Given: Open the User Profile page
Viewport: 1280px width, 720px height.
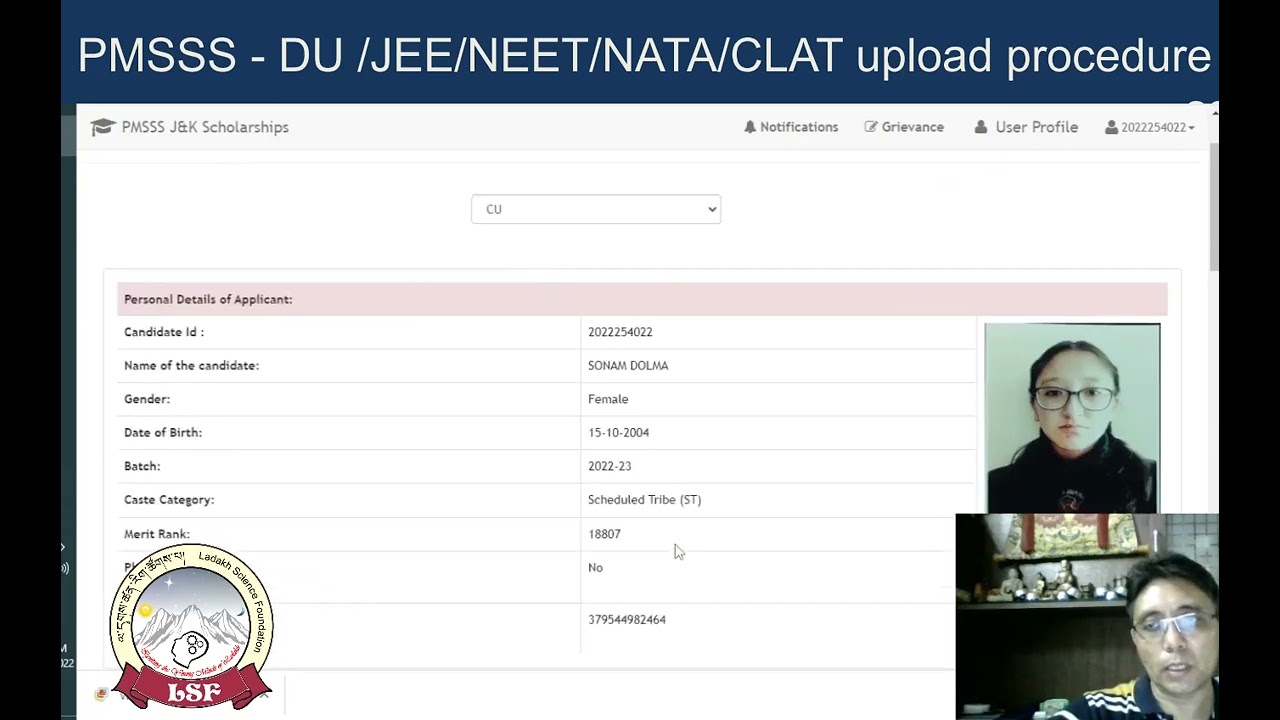Looking at the screenshot, I should [1036, 127].
